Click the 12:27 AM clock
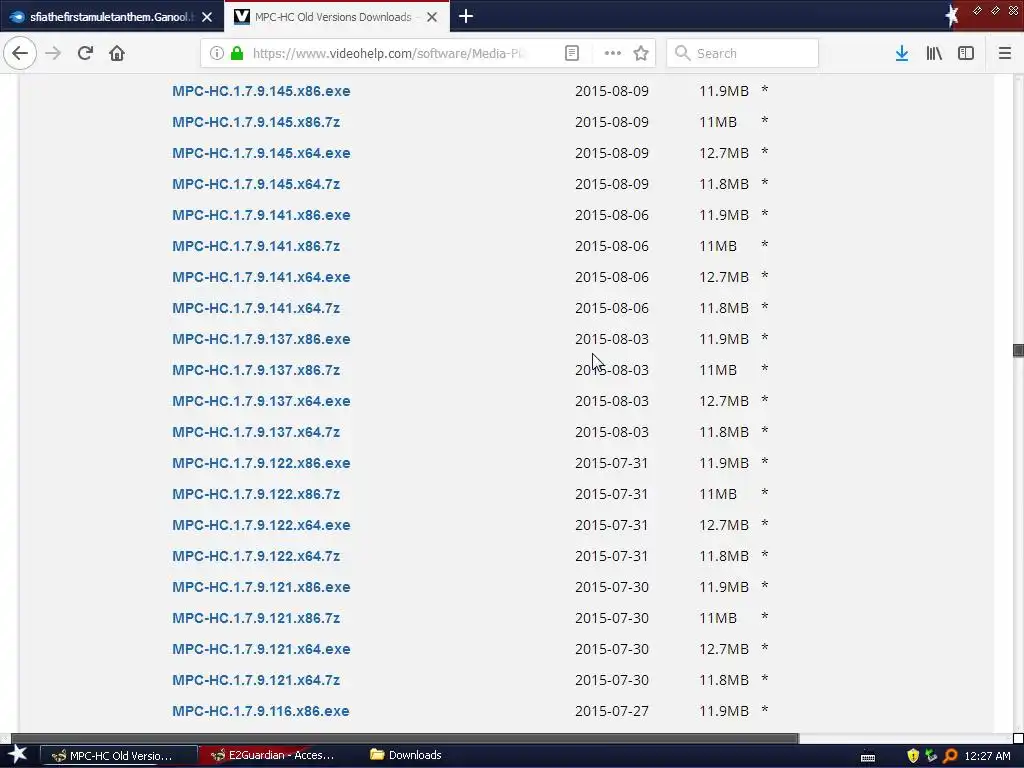Screen dimensions: 1024x768 (x=987, y=756)
